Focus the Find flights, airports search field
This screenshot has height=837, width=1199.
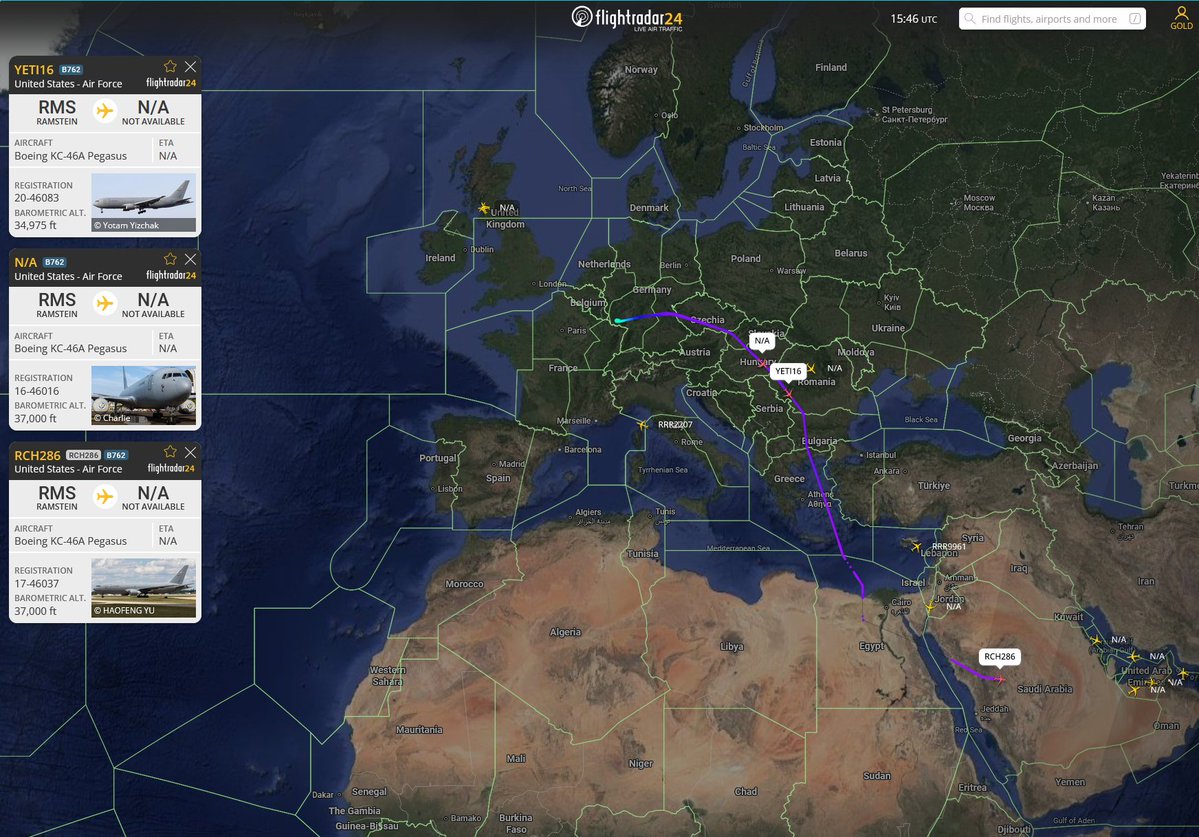pyautogui.click(x=1052, y=18)
